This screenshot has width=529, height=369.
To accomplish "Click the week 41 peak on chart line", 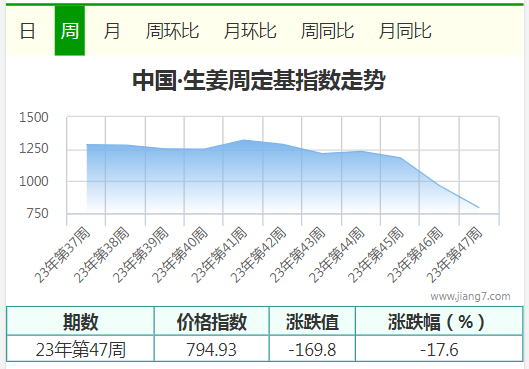I will pyautogui.click(x=244, y=140).
